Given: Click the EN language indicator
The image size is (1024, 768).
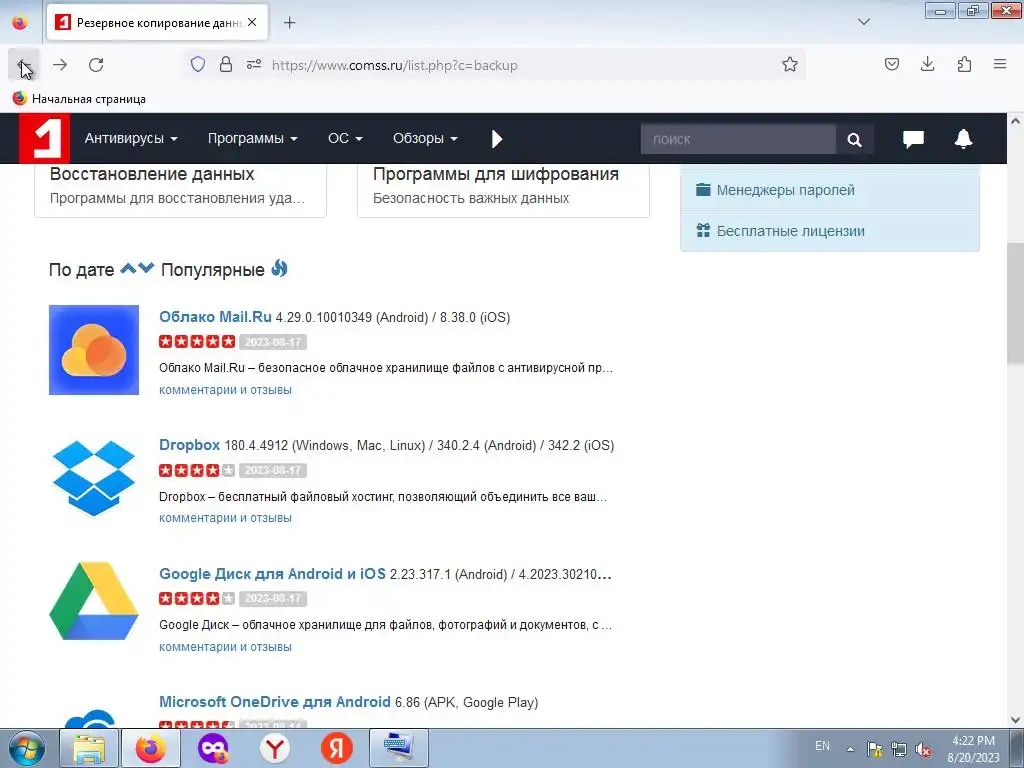Looking at the screenshot, I should [822, 746].
